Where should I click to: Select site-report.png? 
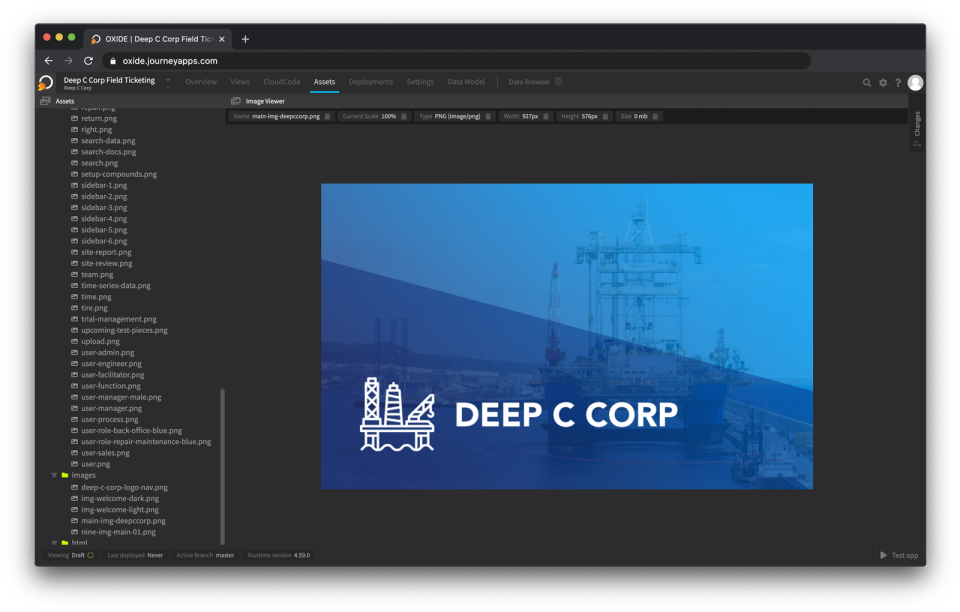tap(106, 252)
